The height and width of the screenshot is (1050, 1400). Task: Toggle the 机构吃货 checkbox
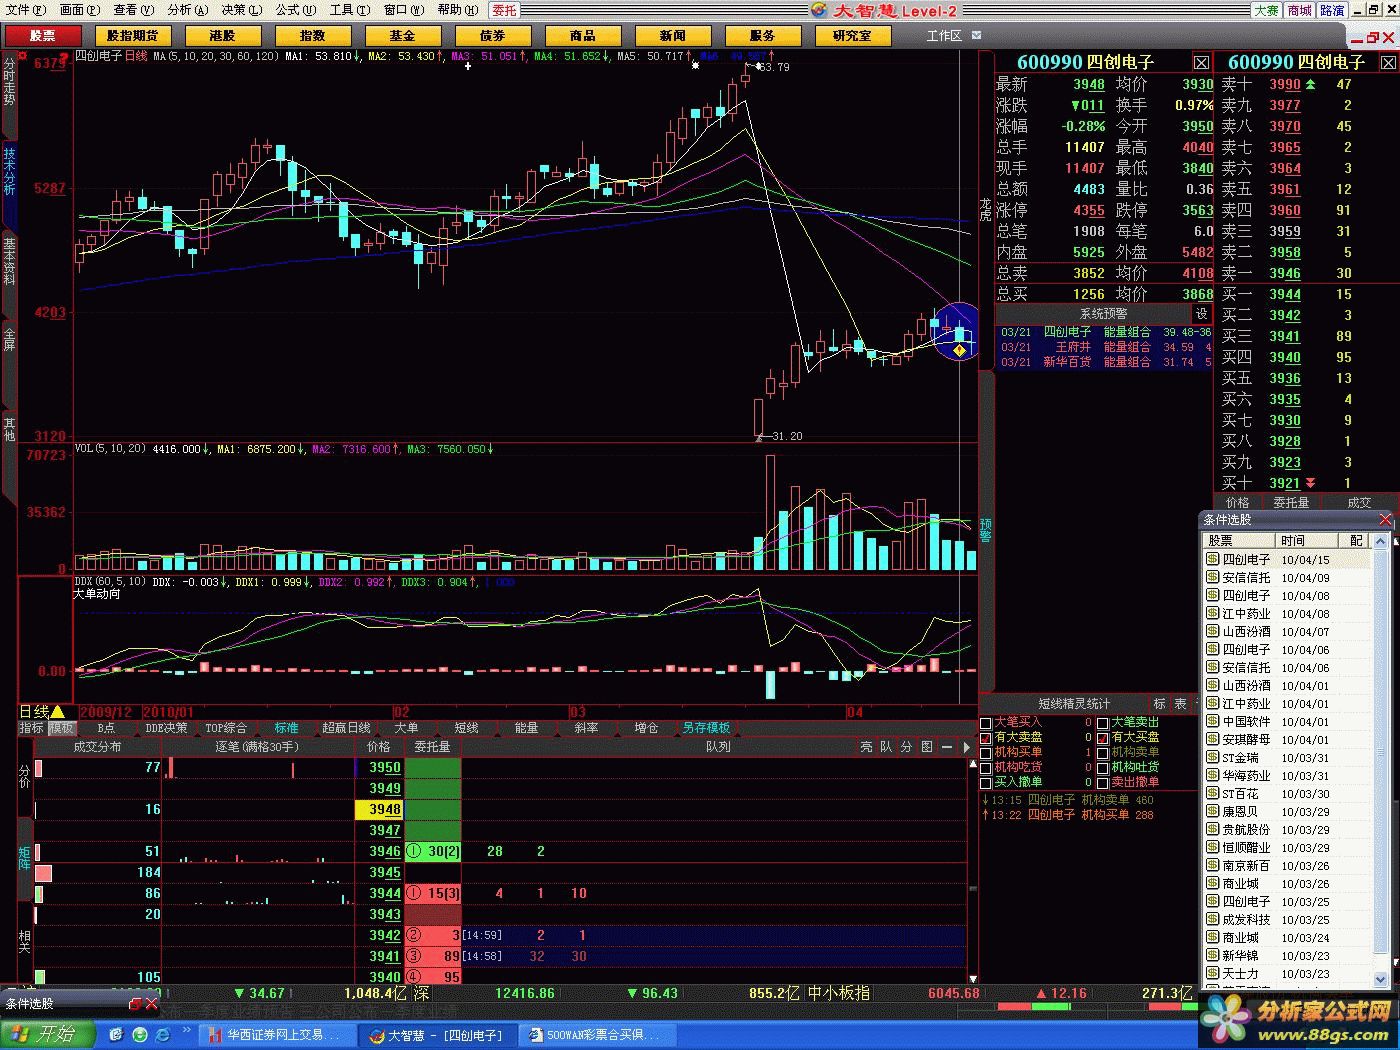click(987, 768)
